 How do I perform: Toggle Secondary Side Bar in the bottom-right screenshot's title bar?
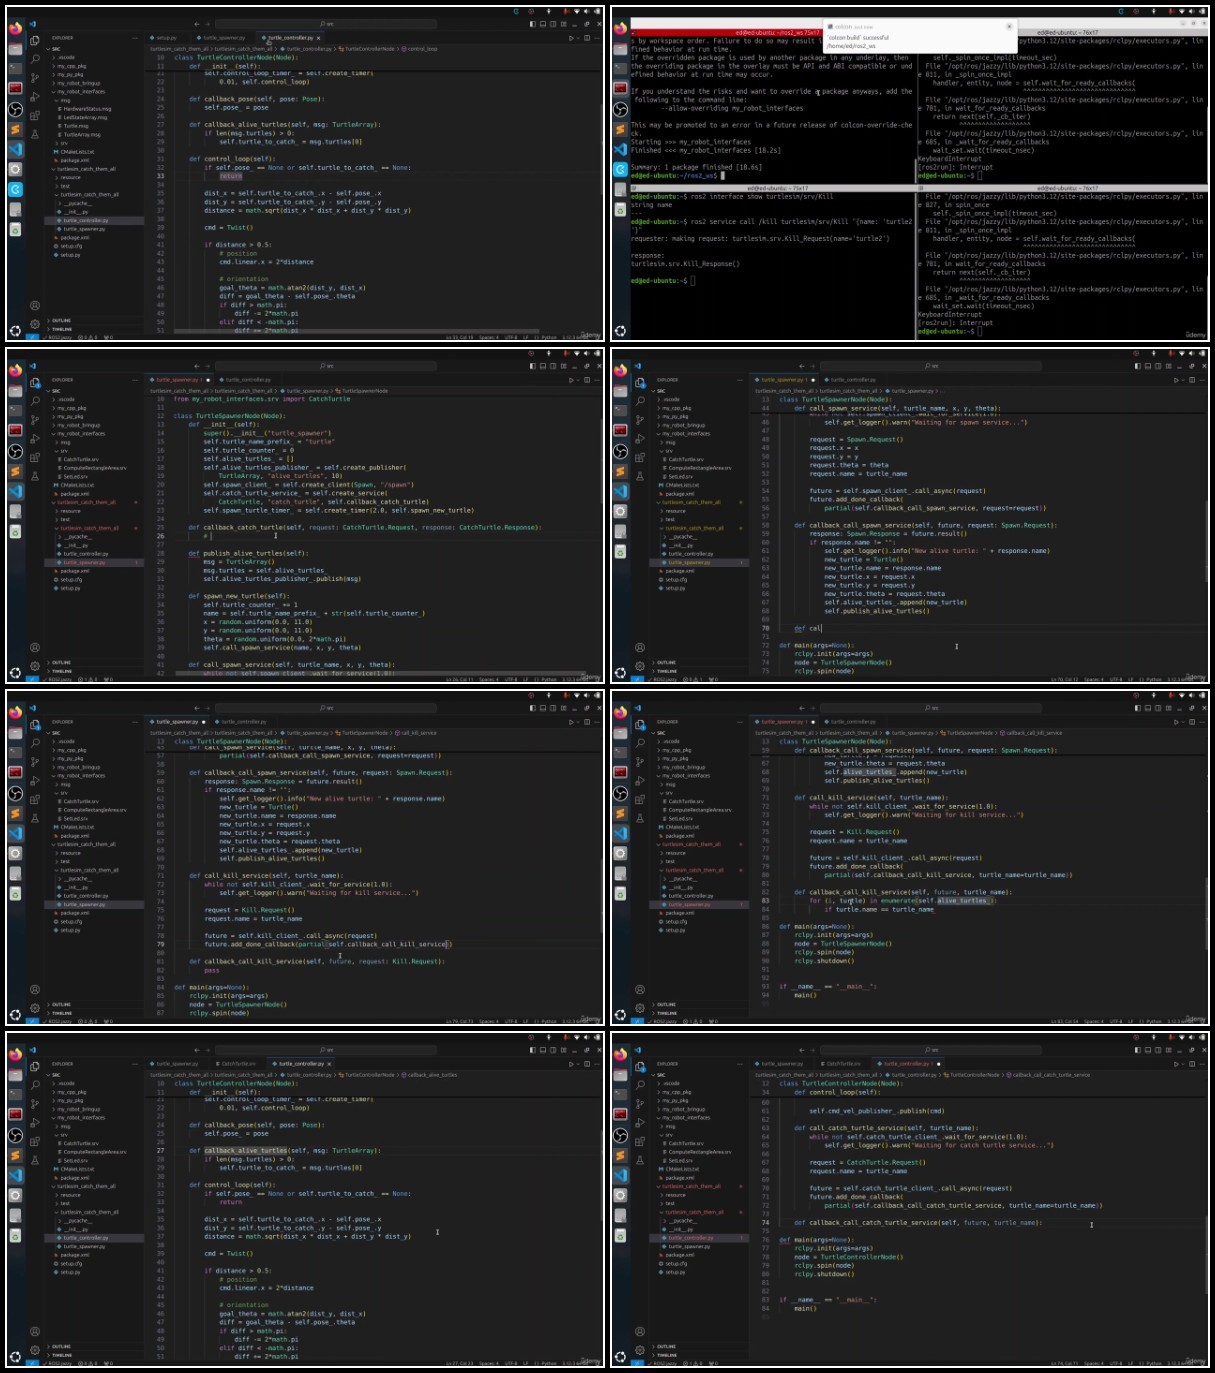1156,1050
